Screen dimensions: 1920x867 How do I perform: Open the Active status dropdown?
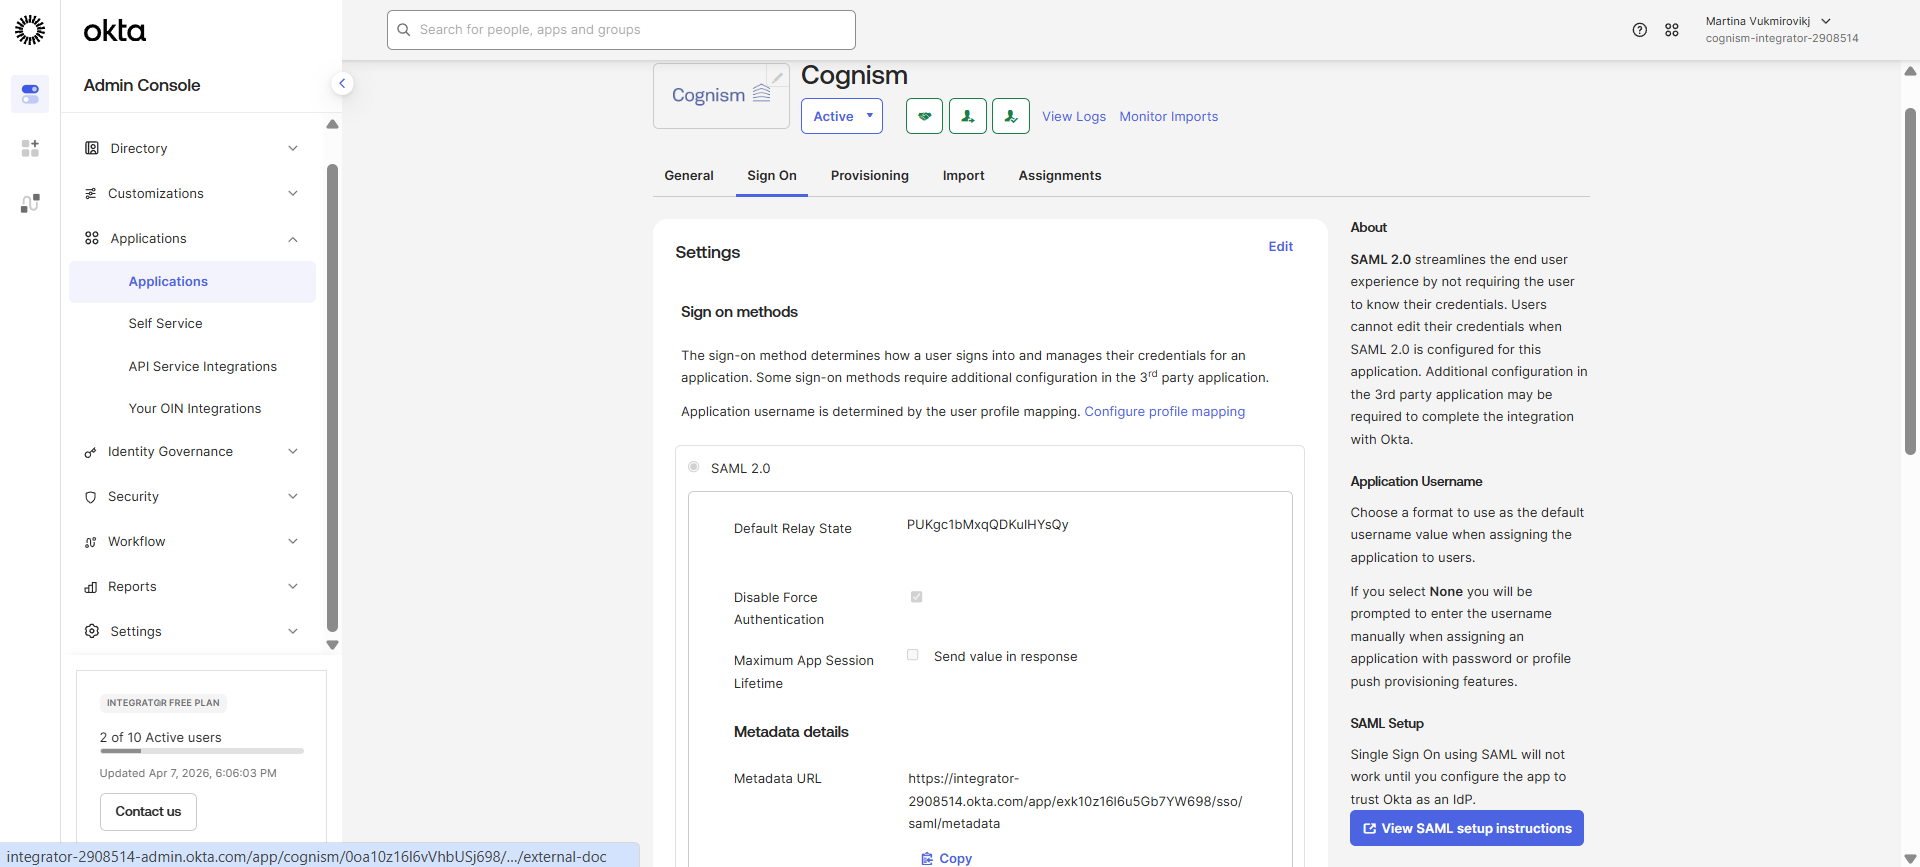(x=841, y=116)
